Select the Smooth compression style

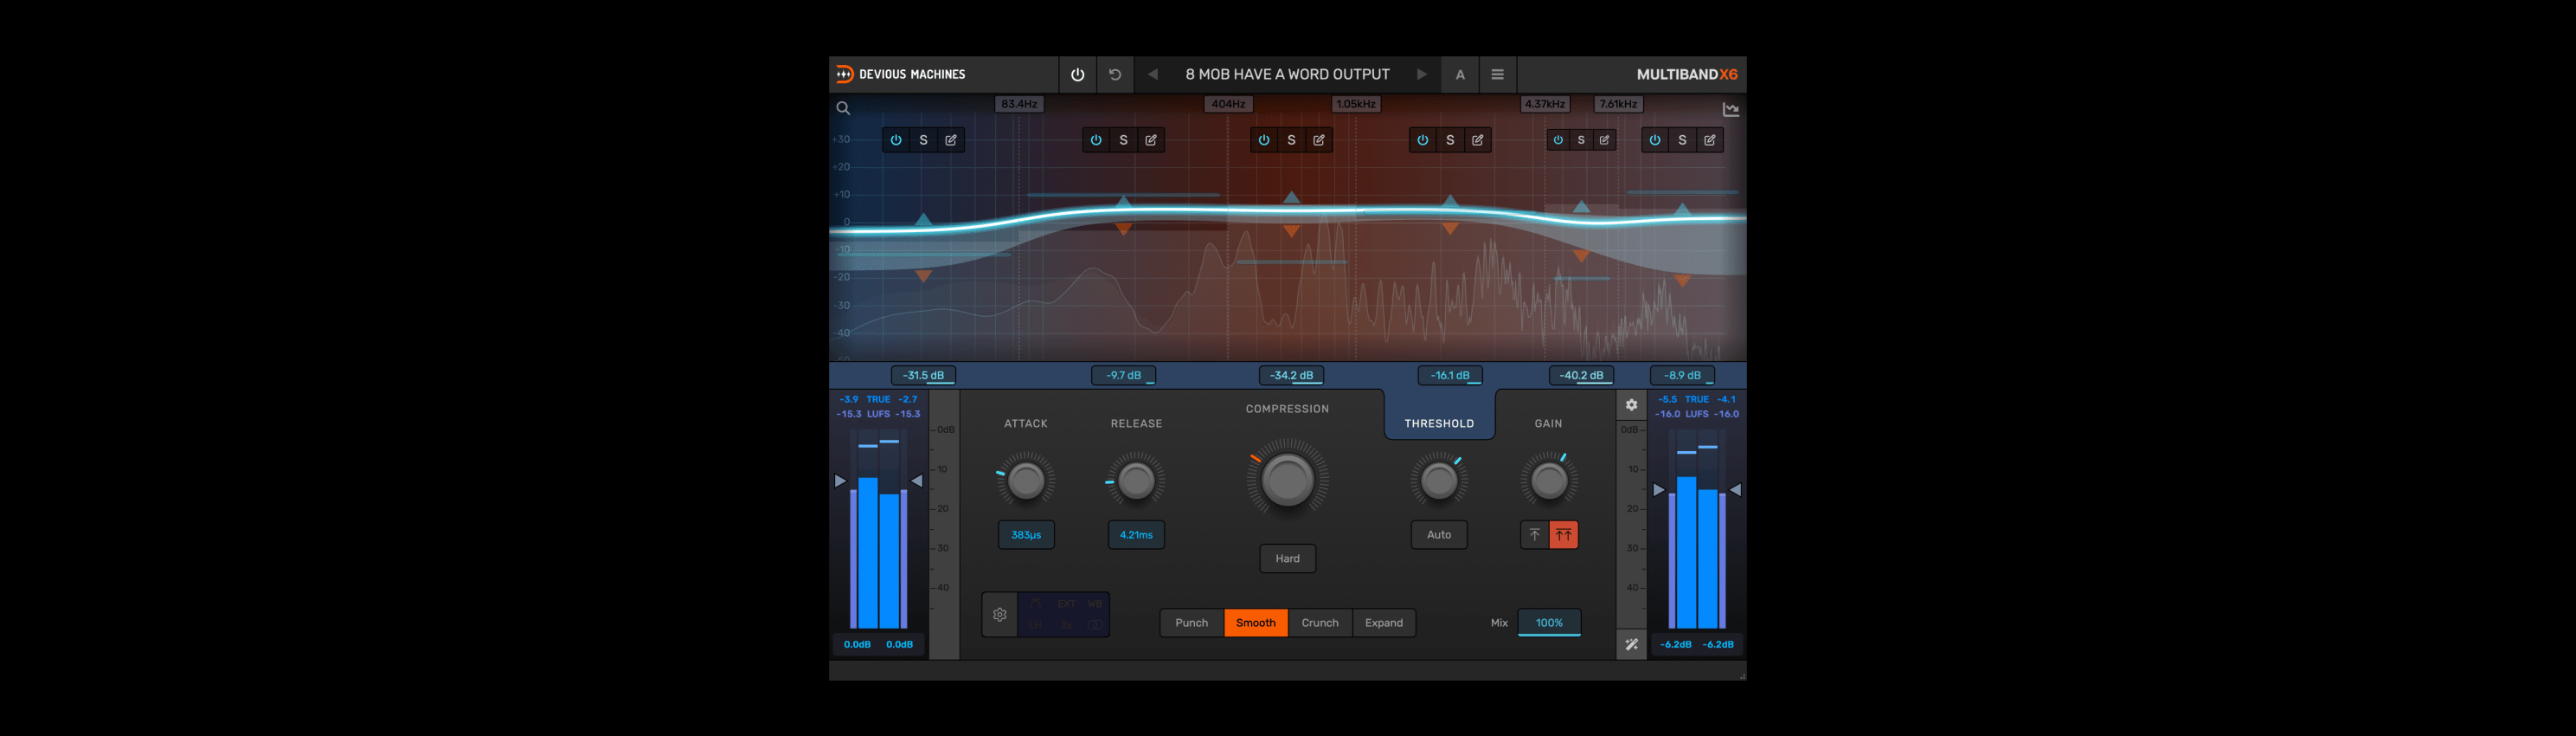tap(1256, 623)
